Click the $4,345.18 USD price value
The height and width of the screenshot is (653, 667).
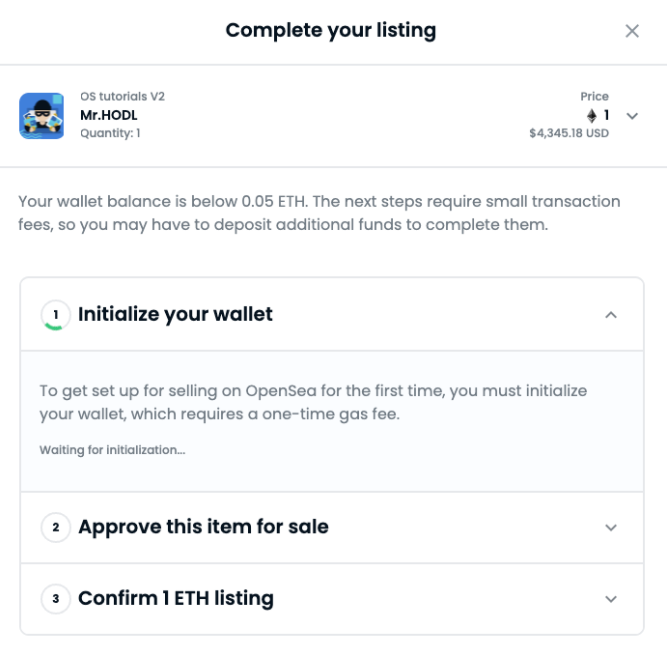coord(568,133)
